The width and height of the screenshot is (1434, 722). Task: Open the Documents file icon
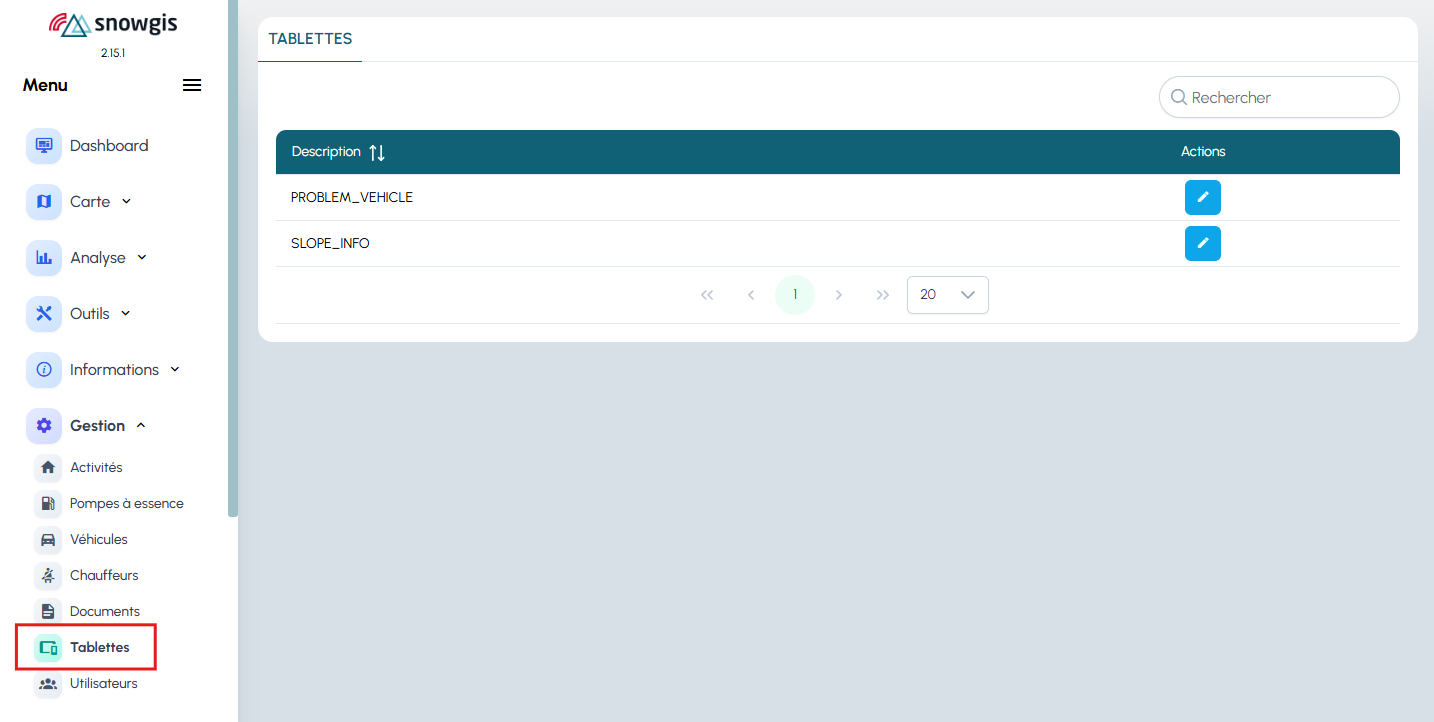click(48, 612)
